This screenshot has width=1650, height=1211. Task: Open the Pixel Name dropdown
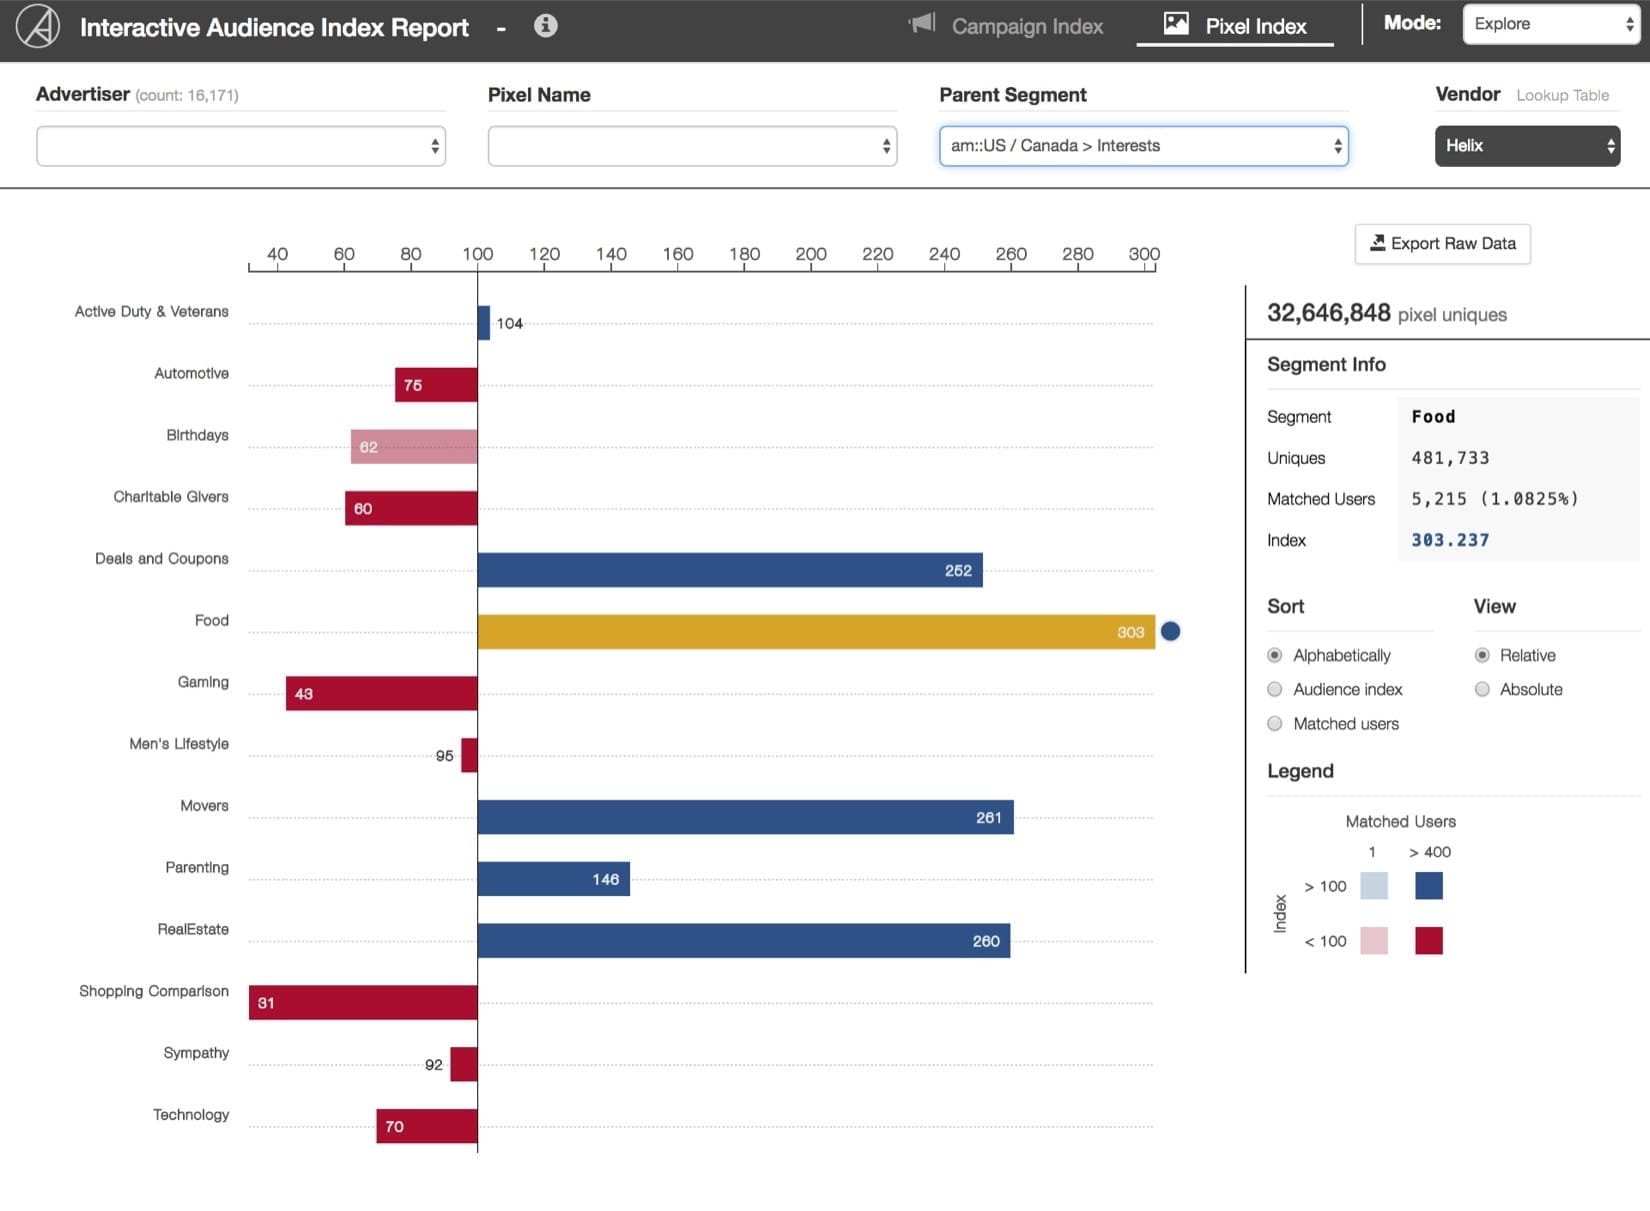click(x=692, y=146)
